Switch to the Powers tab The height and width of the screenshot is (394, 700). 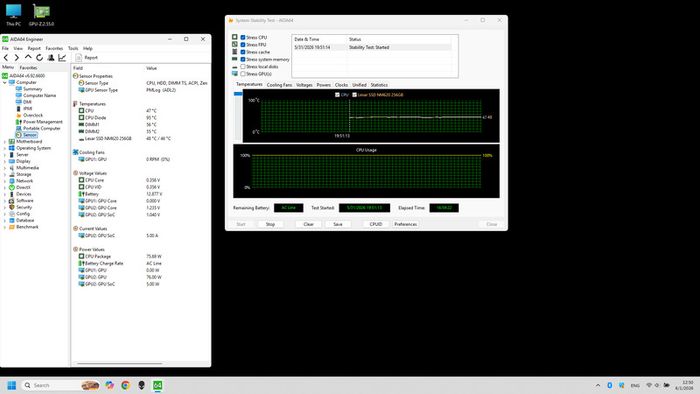pos(324,85)
